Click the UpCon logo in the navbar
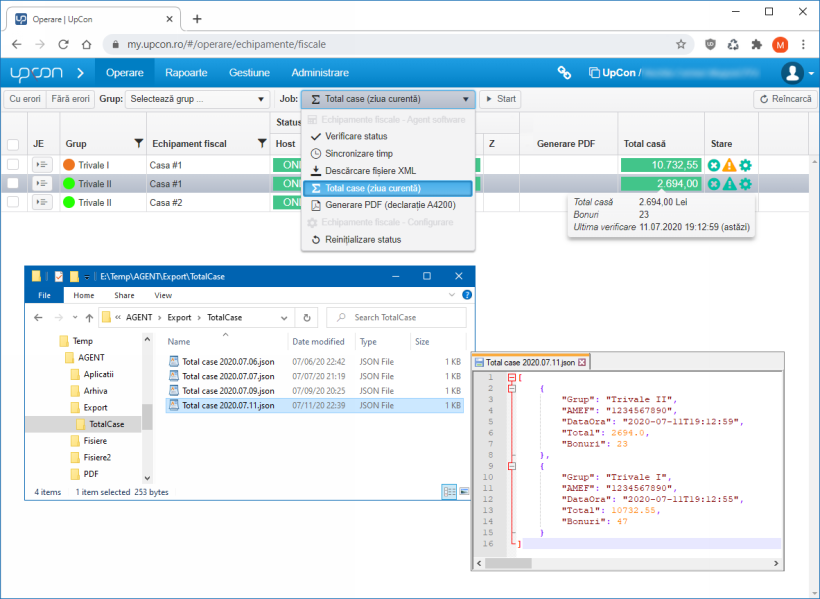Image resolution: width=820 pixels, height=599 pixels. point(36,73)
